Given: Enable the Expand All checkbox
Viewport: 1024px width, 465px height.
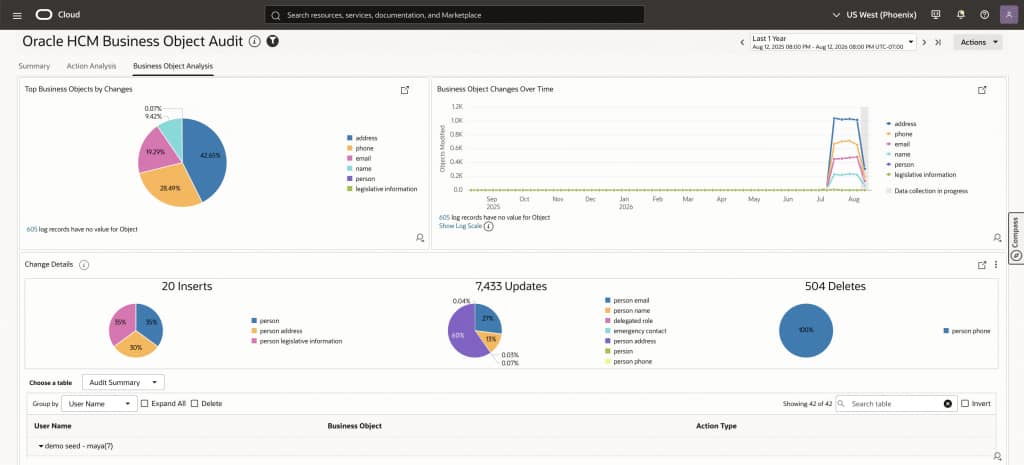Looking at the screenshot, I should pyautogui.click(x=145, y=404).
